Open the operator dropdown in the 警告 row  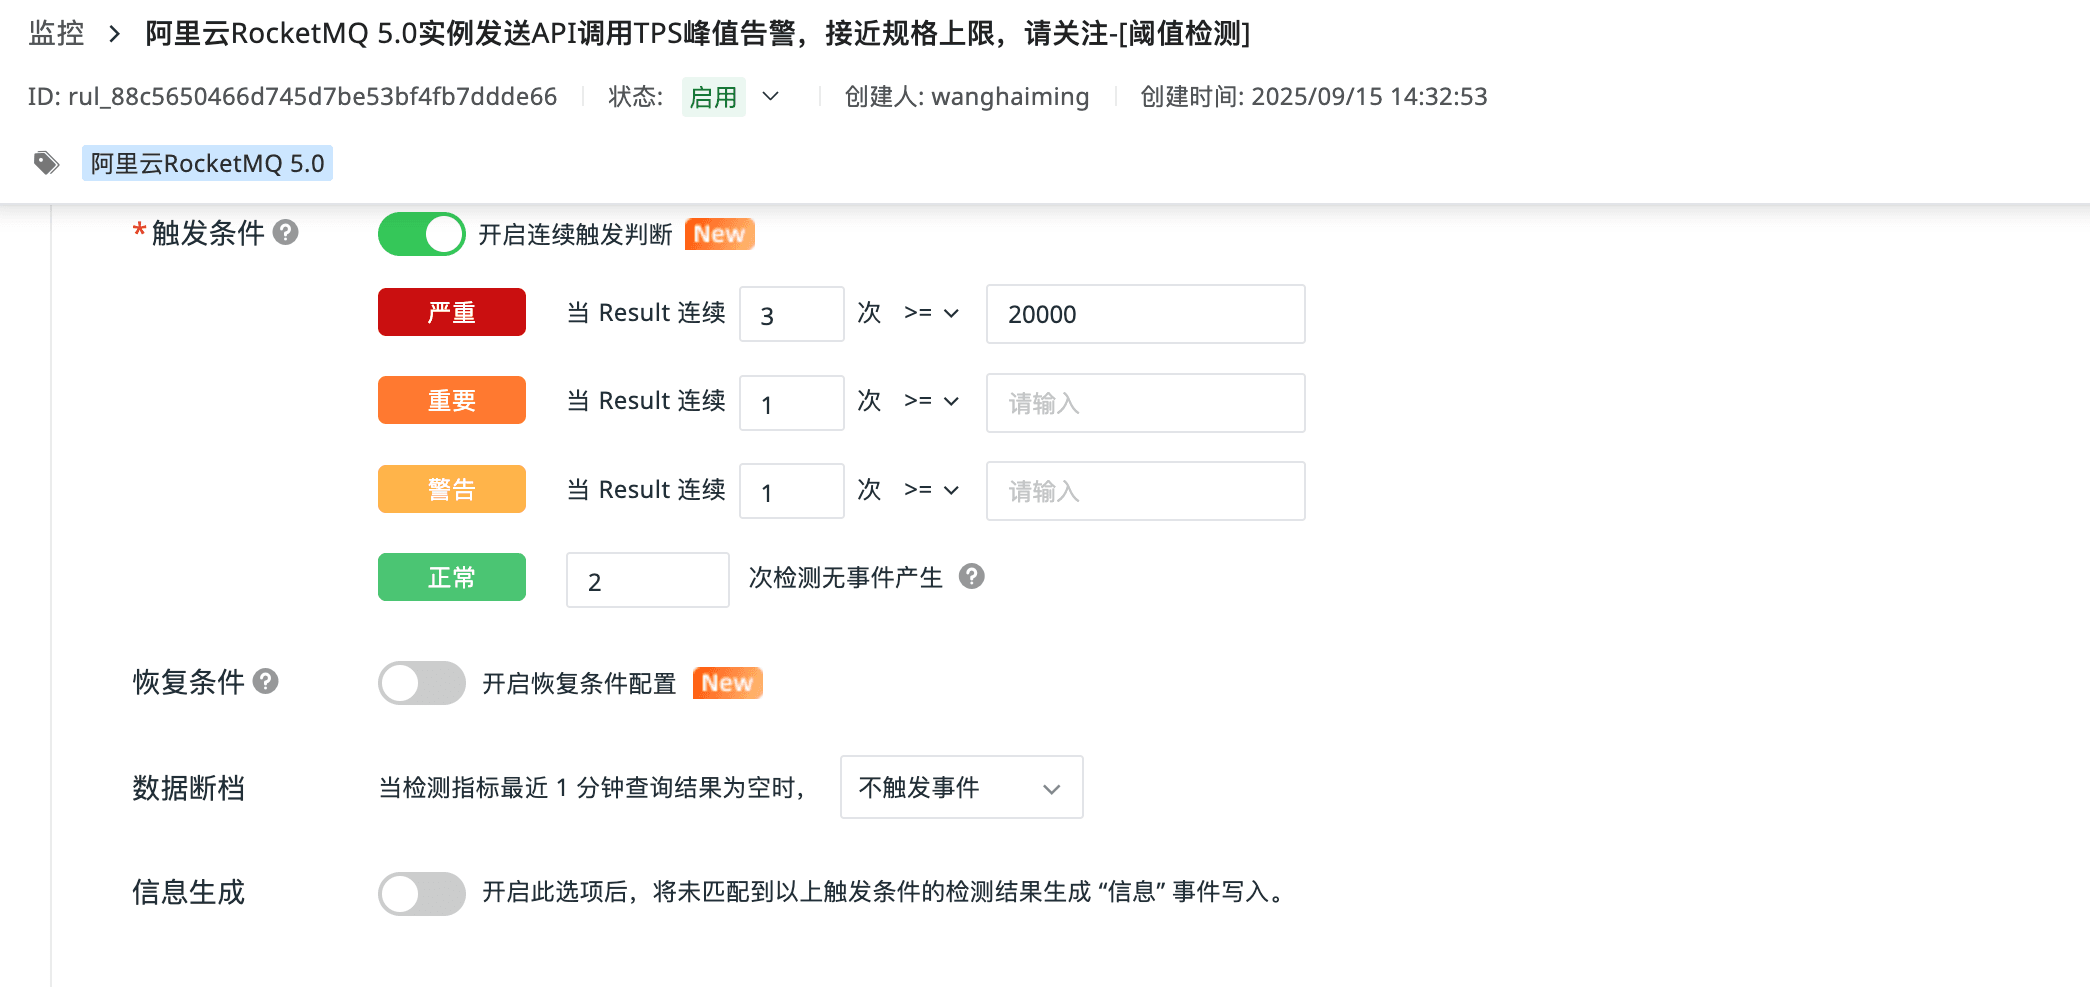click(931, 490)
